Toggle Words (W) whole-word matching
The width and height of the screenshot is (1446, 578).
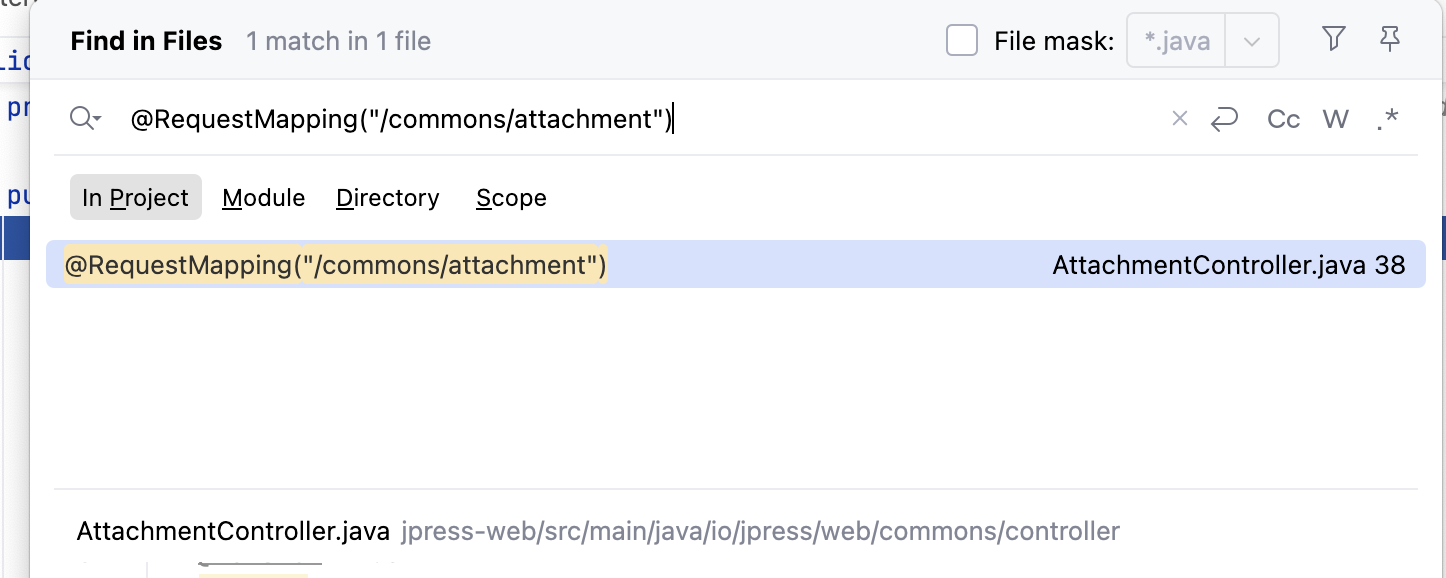pos(1336,120)
